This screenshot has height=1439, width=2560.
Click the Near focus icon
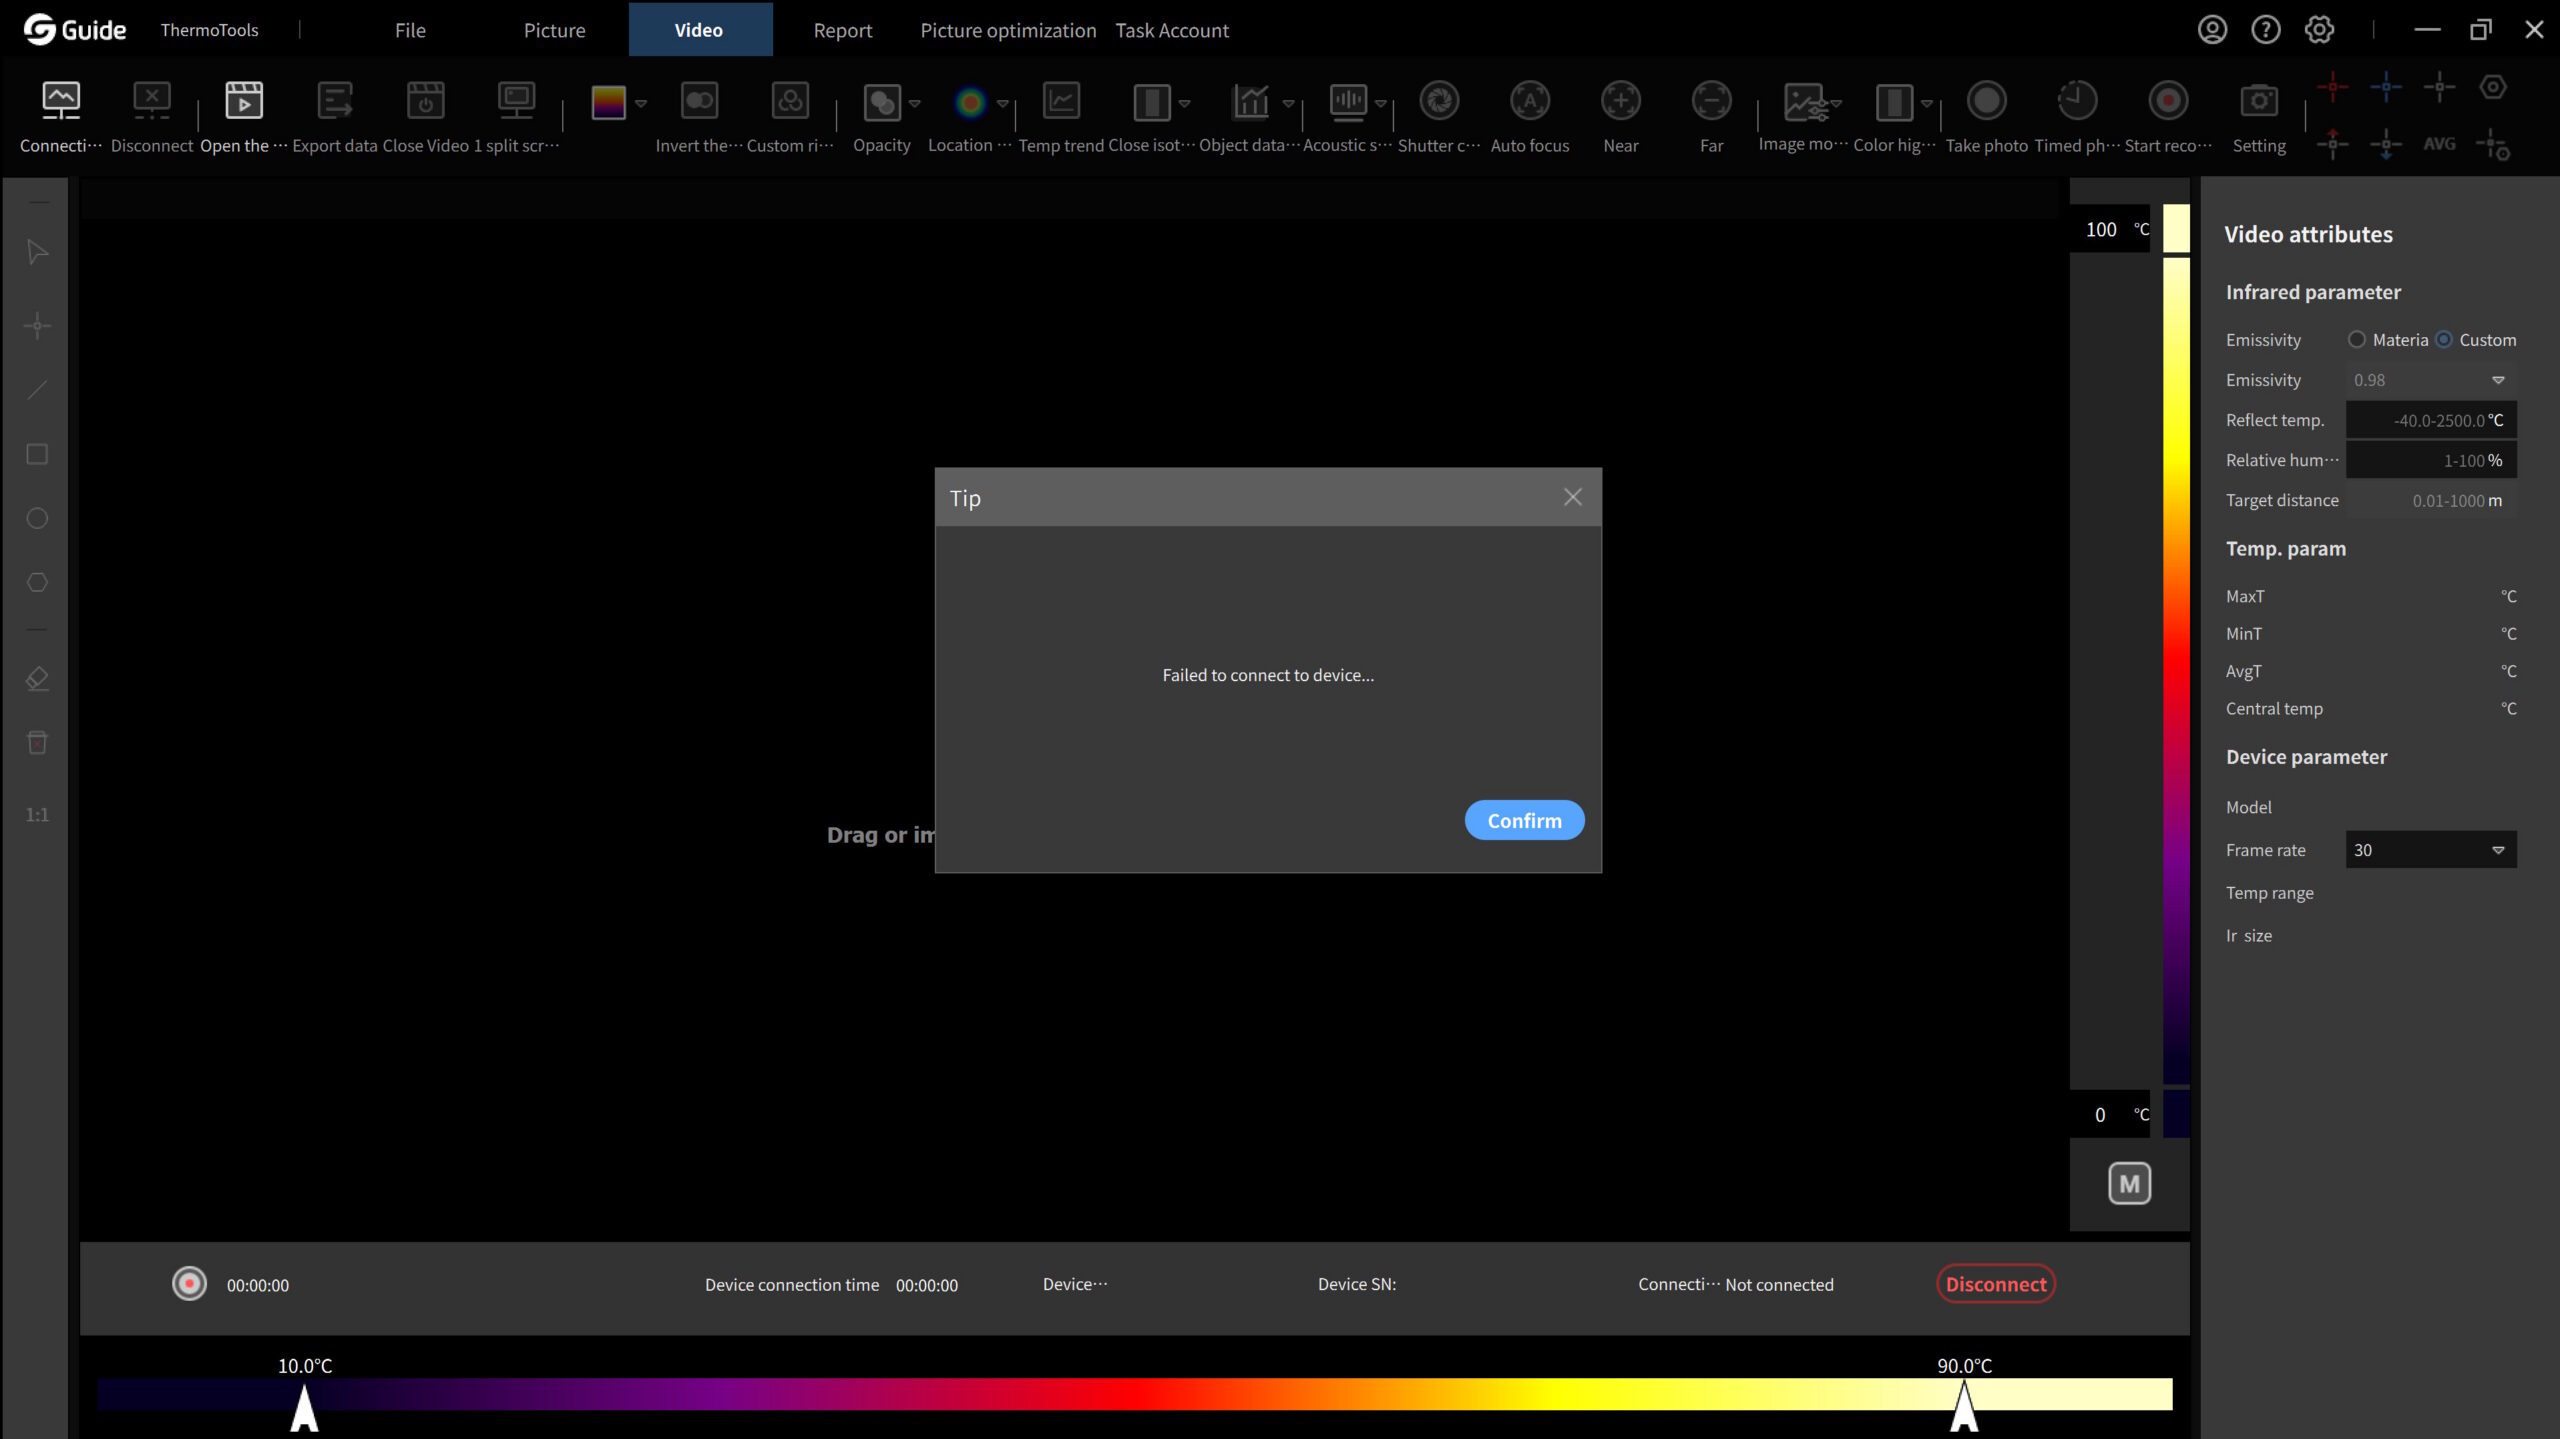[1620, 102]
